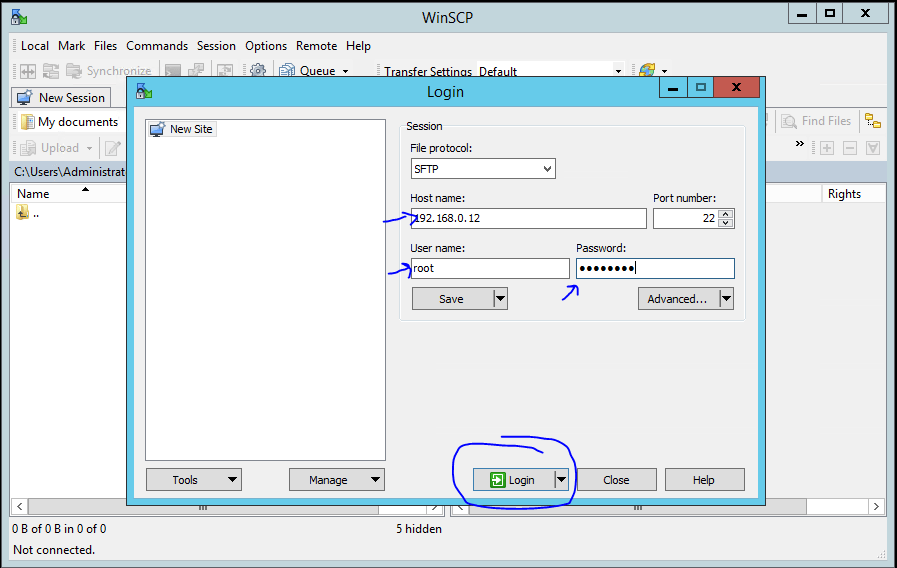Click the Queue toolbar icon

click(287, 71)
